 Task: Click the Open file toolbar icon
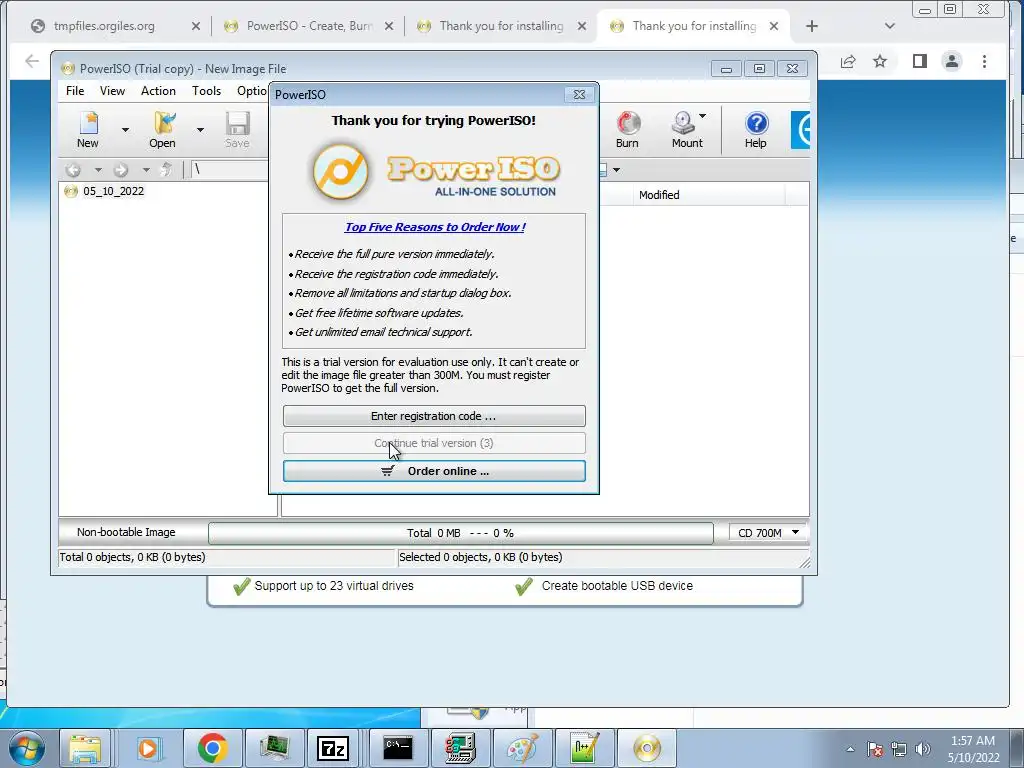(163, 129)
